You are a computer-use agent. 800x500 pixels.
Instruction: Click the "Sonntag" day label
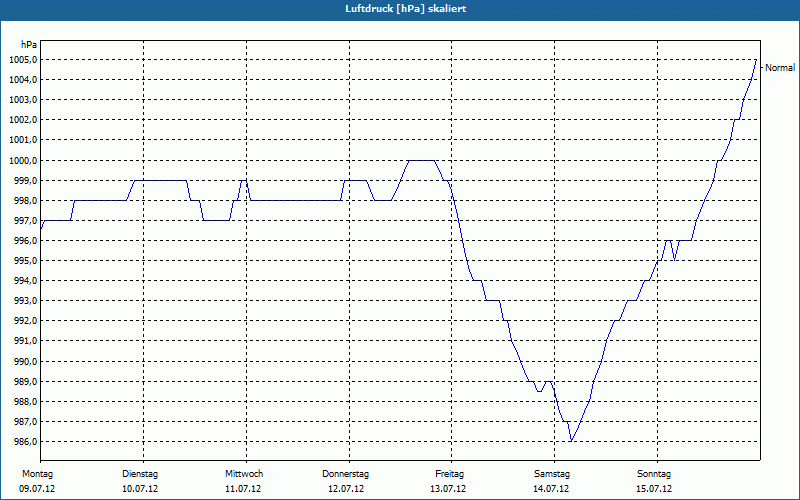point(654,474)
